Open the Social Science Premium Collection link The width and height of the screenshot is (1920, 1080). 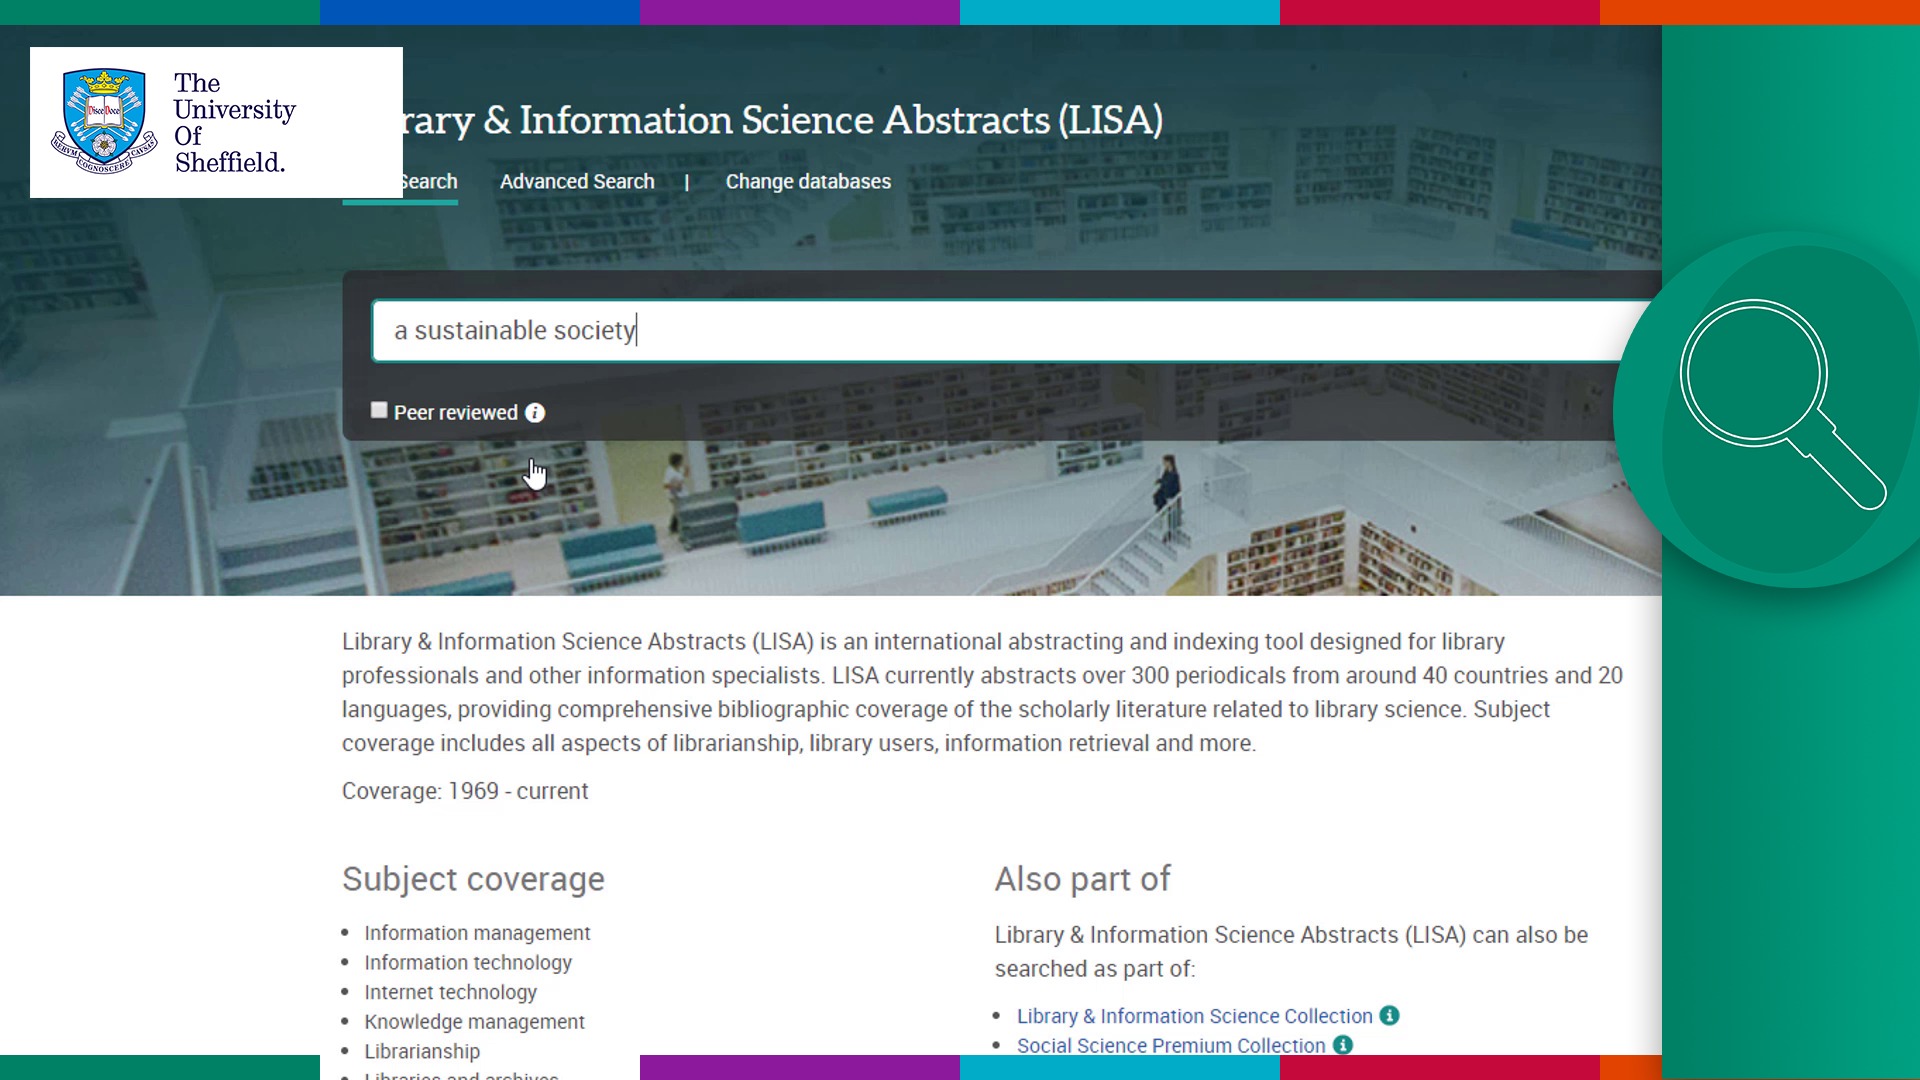1171,1045
